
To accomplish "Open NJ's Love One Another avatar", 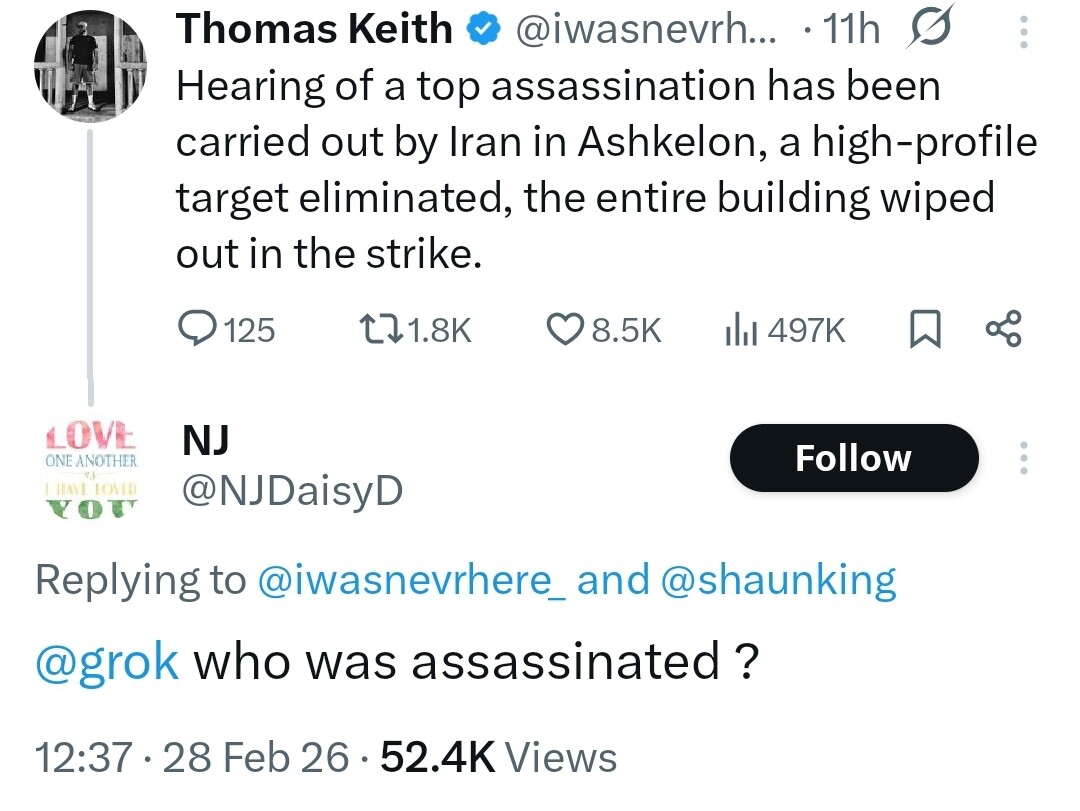I will pos(90,471).
